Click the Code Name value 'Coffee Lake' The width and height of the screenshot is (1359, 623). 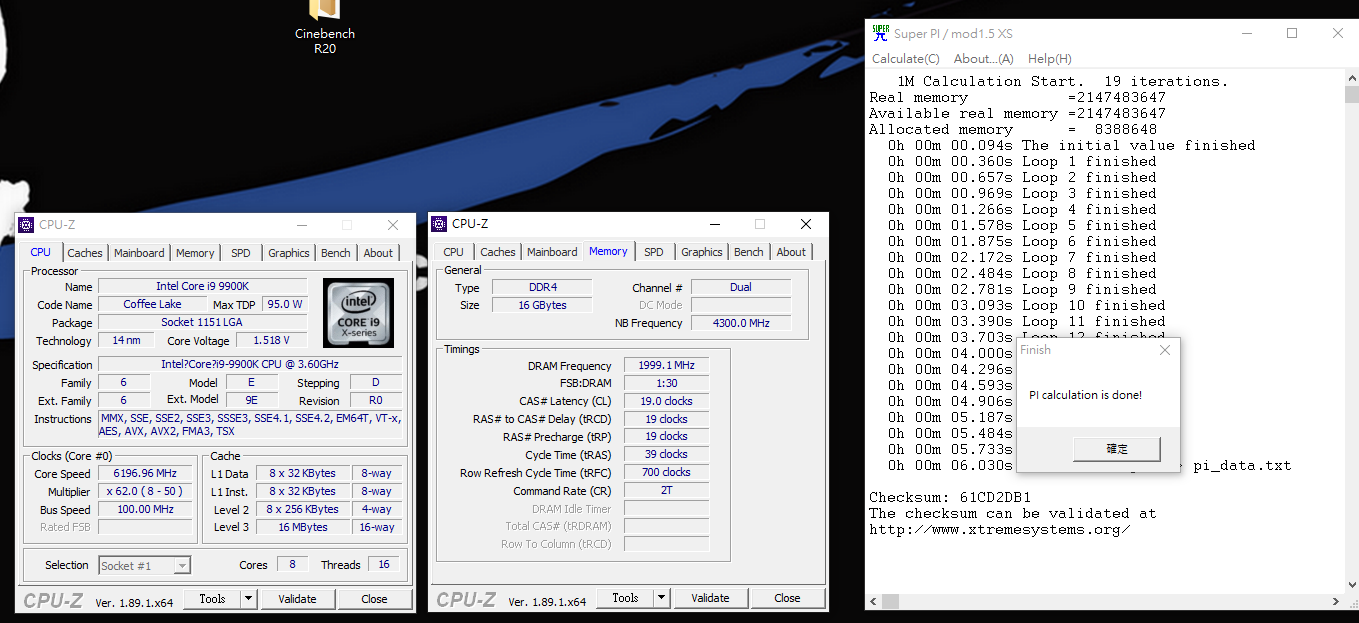[152, 304]
